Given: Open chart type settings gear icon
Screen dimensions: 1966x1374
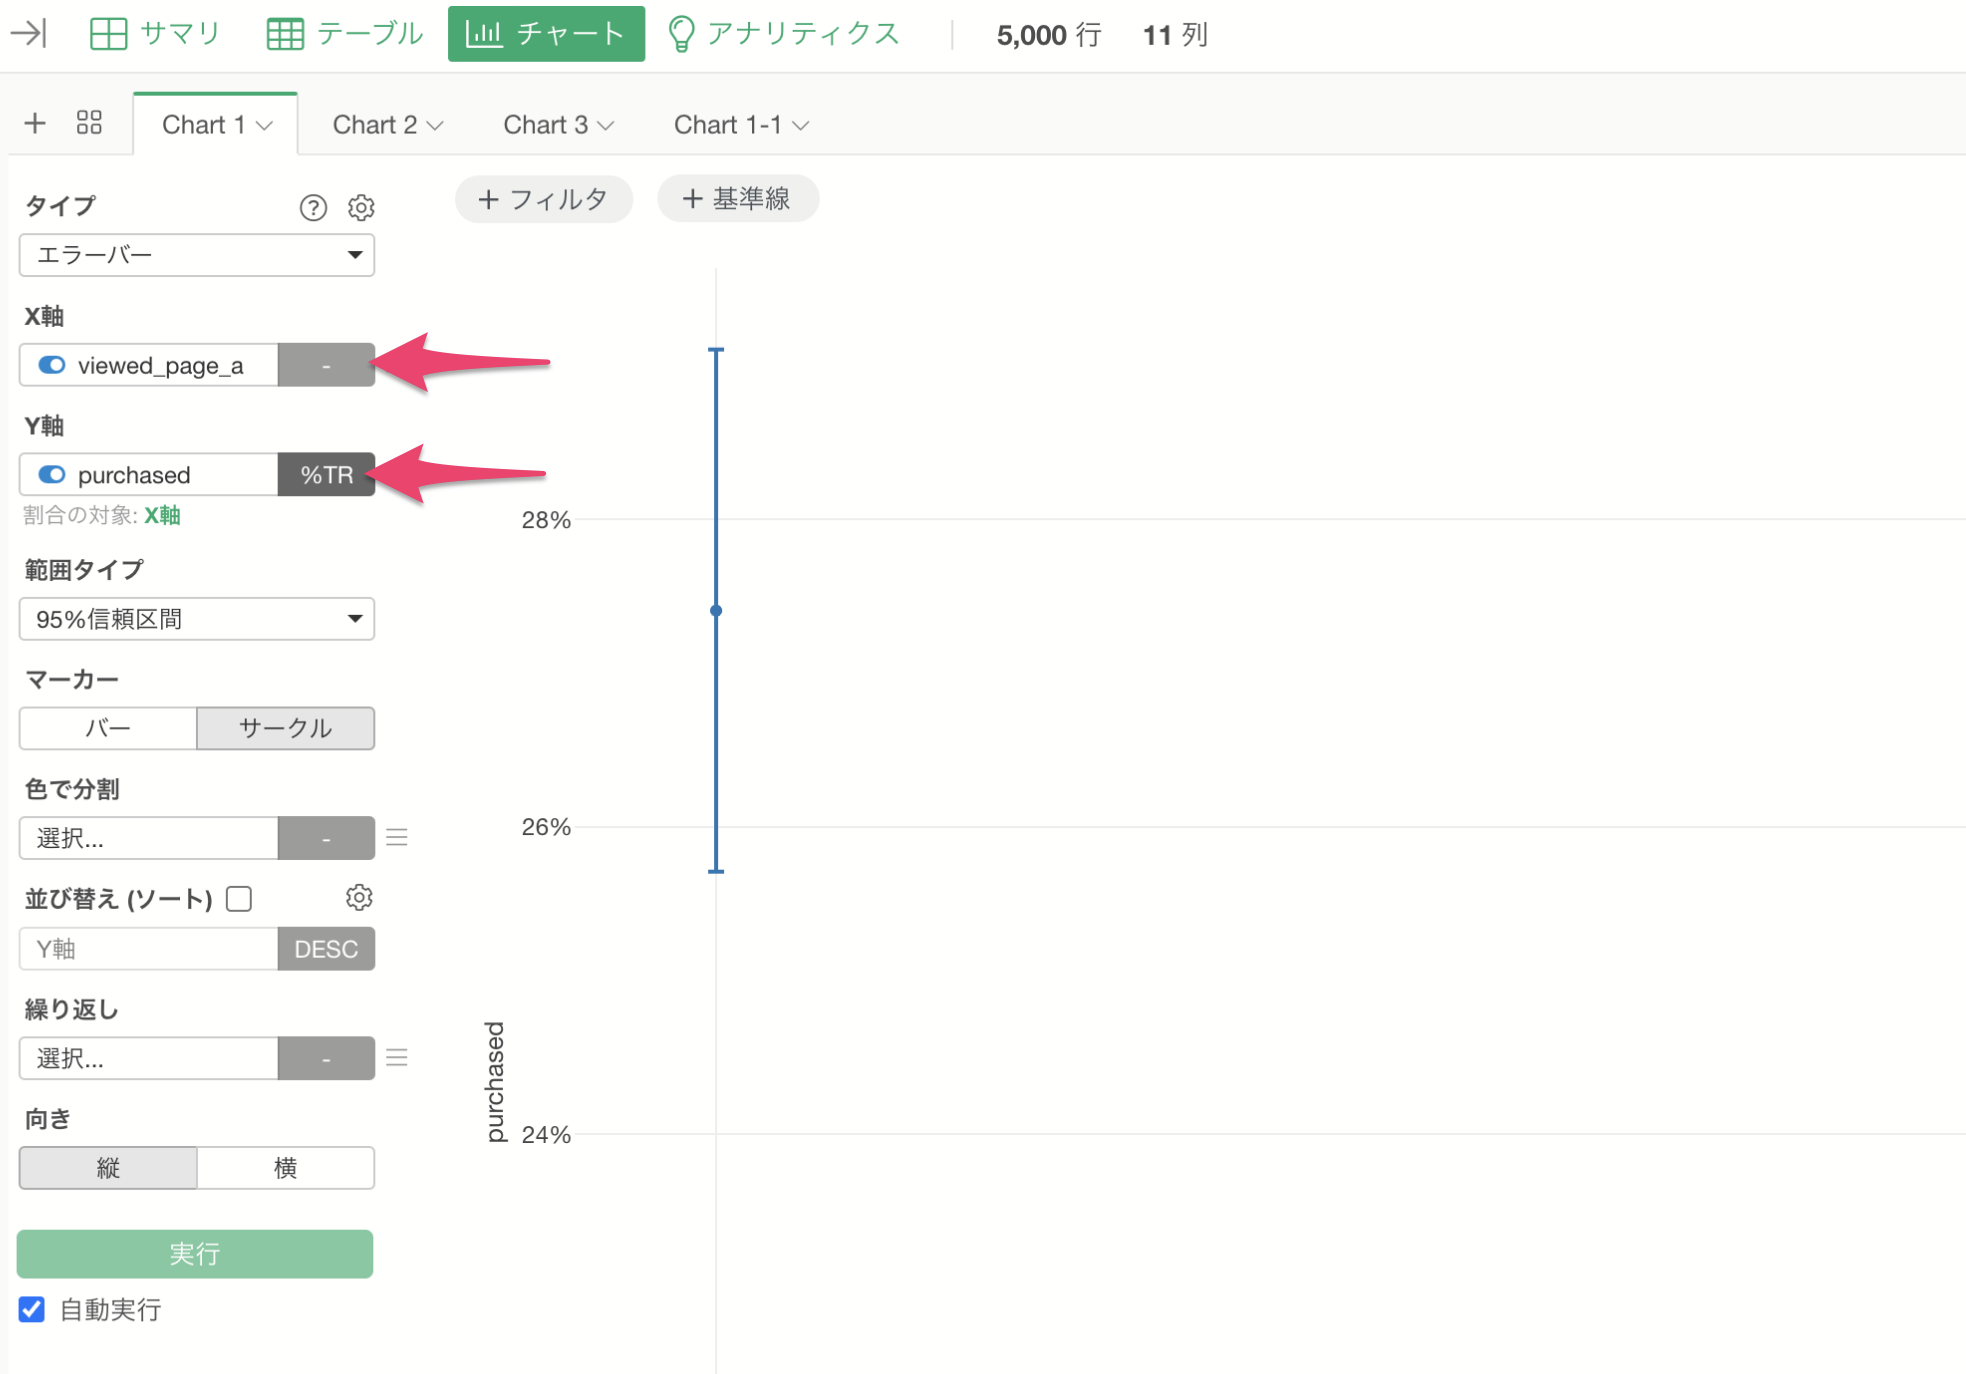Looking at the screenshot, I should point(361,207).
